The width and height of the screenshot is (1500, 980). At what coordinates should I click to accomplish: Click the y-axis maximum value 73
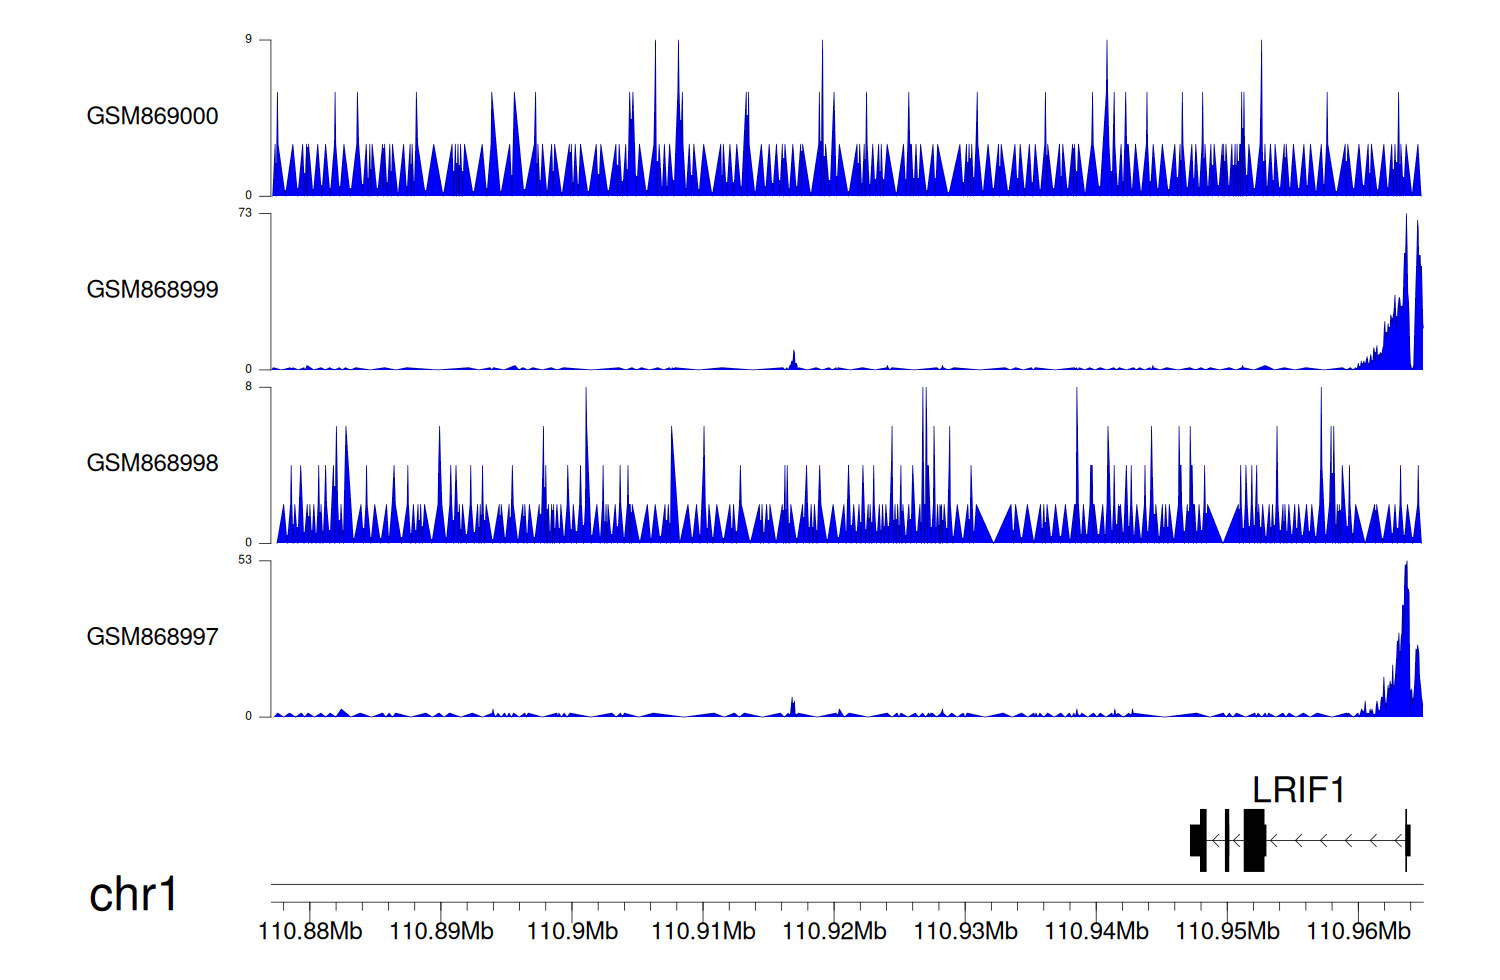(x=245, y=213)
